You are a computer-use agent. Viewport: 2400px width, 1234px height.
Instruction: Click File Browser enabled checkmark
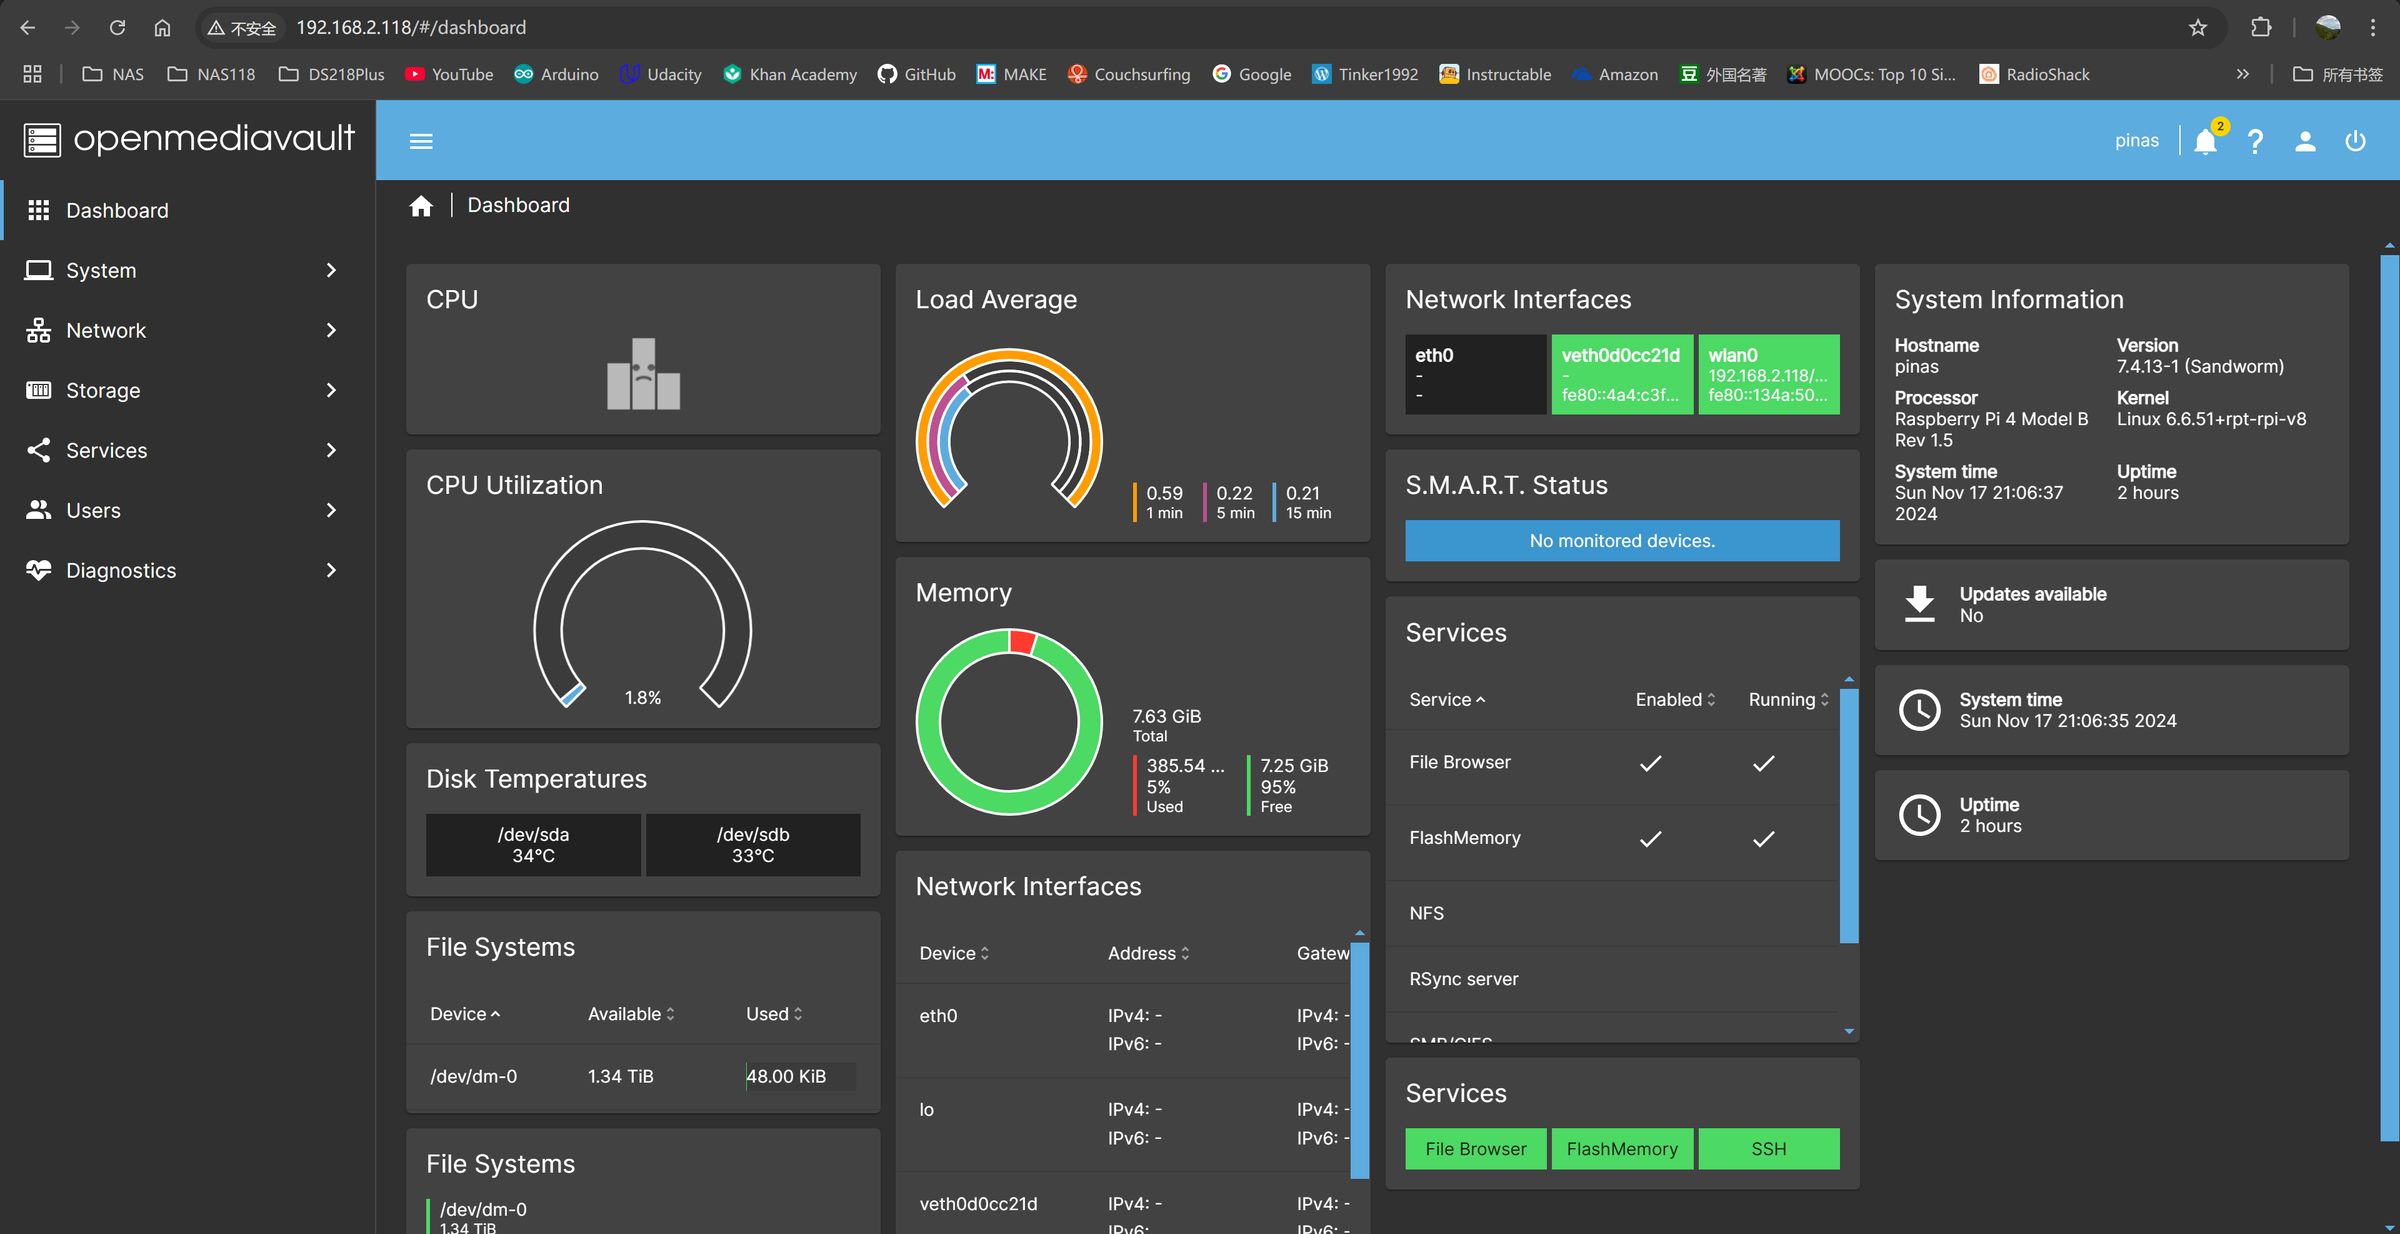pos(1650,763)
